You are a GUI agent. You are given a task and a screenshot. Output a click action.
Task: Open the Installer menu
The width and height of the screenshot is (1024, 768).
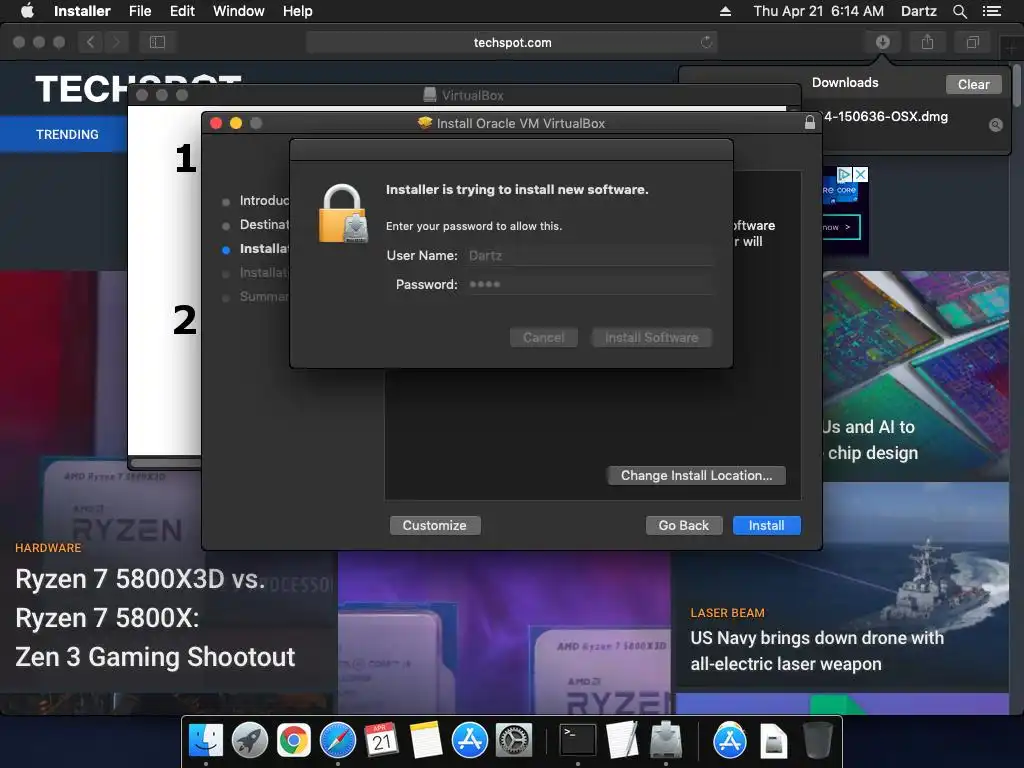click(82, 11)
